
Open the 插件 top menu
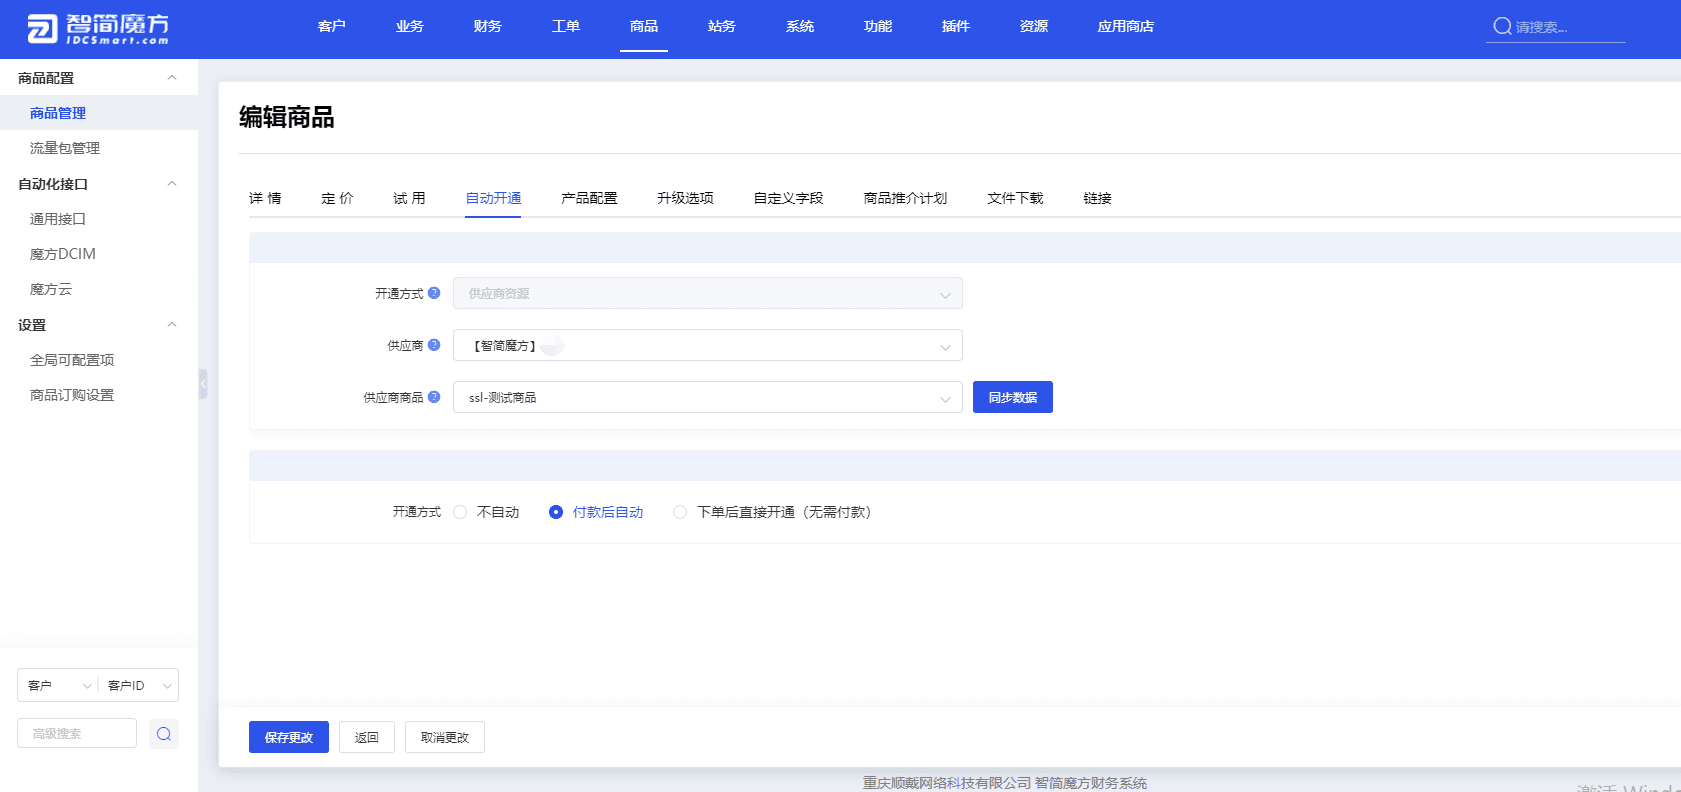[956, 27]
